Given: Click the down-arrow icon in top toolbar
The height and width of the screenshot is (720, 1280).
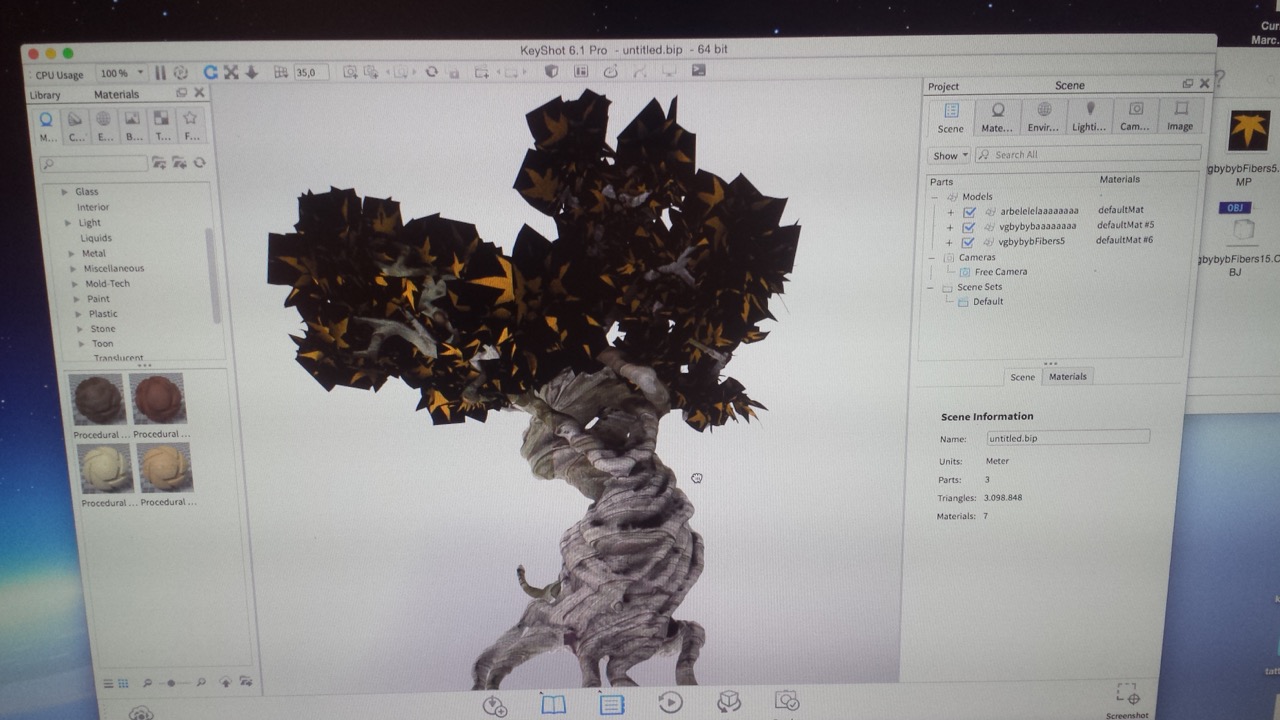Looking at the screenshot, I should point(251,72).
